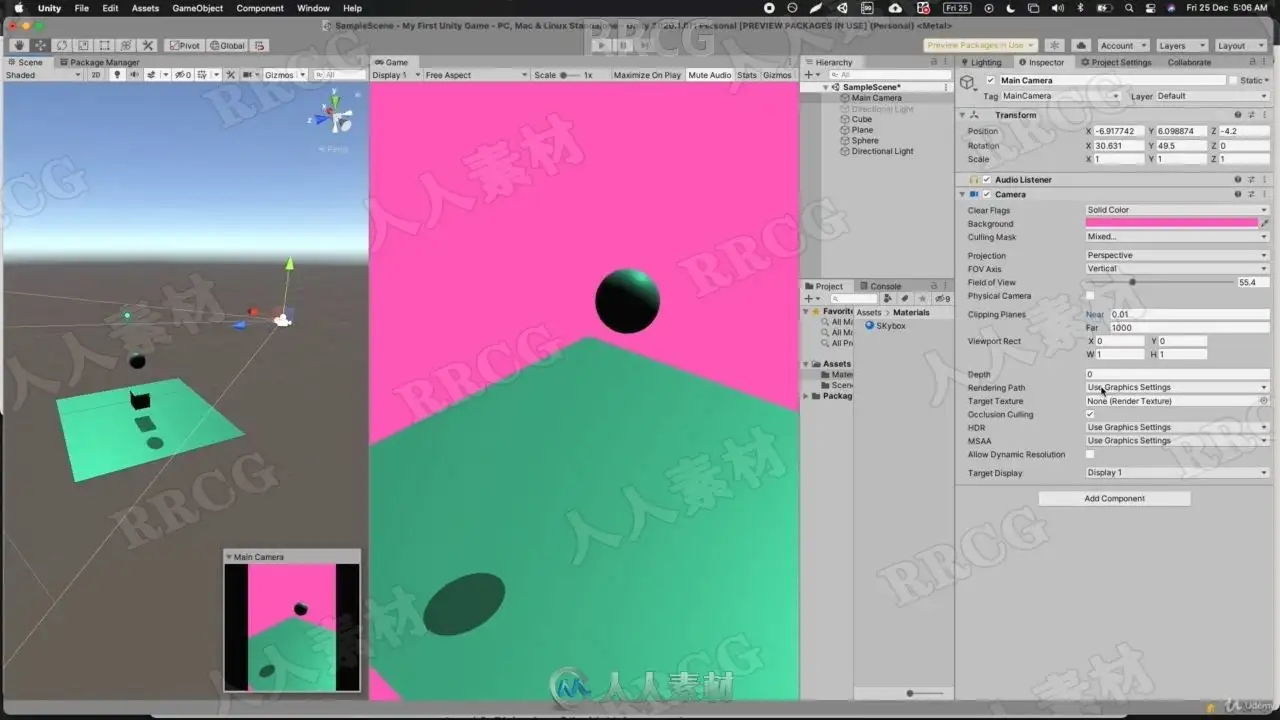Screen dimensions: 1280x720
Task: Open FOV Axis dropdown
Action: tap(1178, 269)
